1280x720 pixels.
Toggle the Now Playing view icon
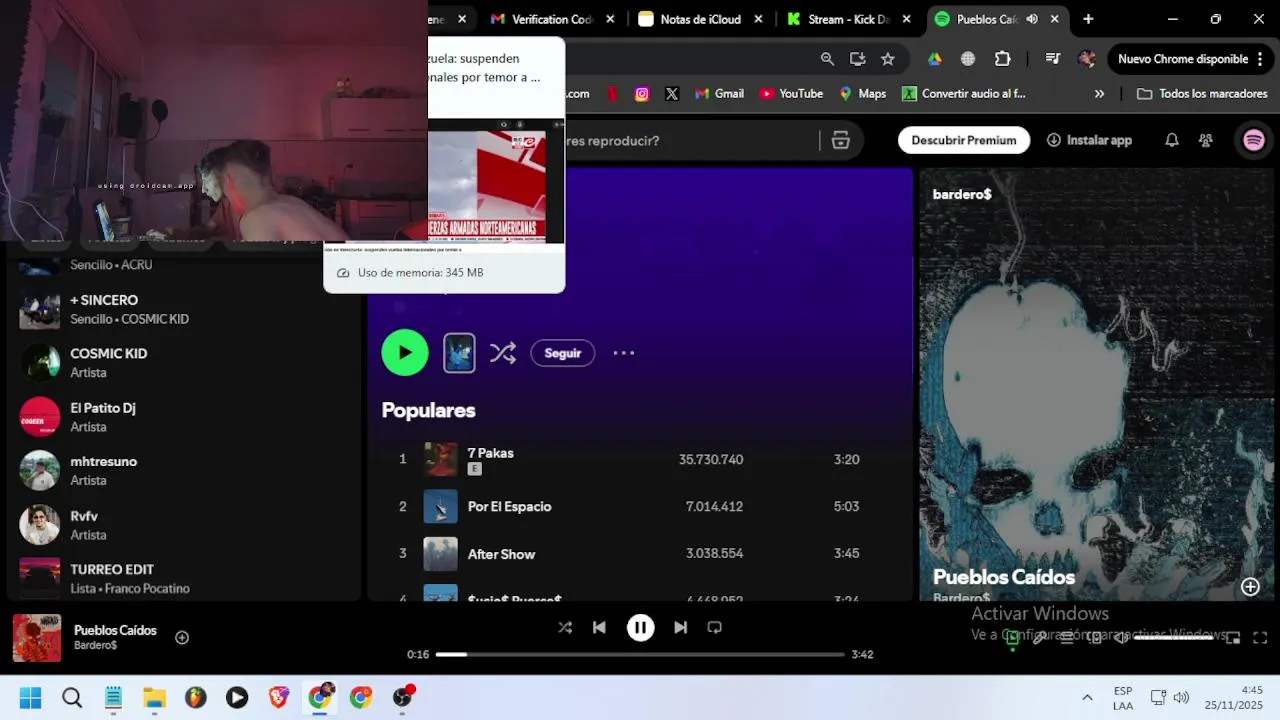pos(1012,637)
